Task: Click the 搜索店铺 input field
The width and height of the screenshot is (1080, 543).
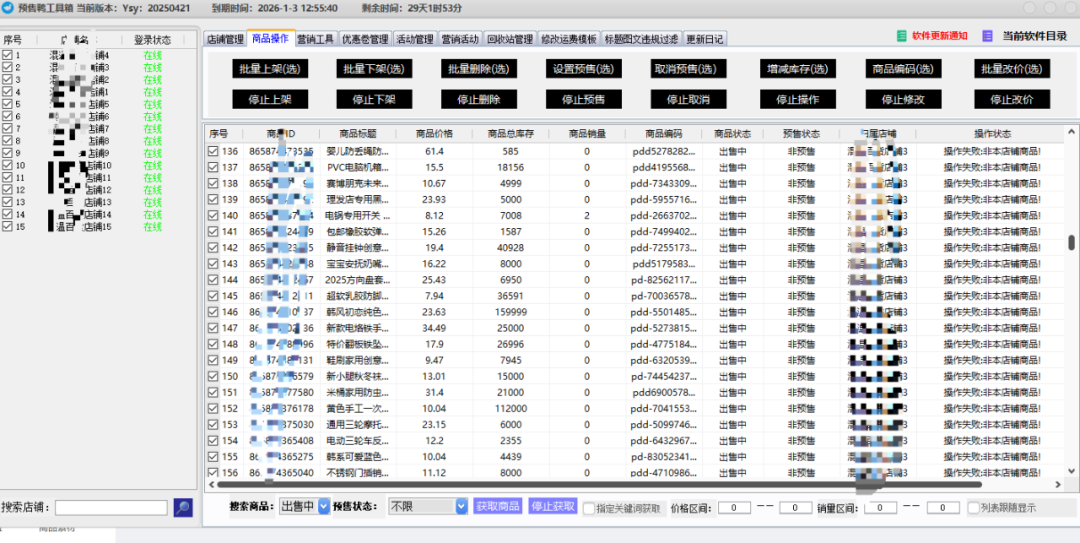Action: tap(112, 508)
